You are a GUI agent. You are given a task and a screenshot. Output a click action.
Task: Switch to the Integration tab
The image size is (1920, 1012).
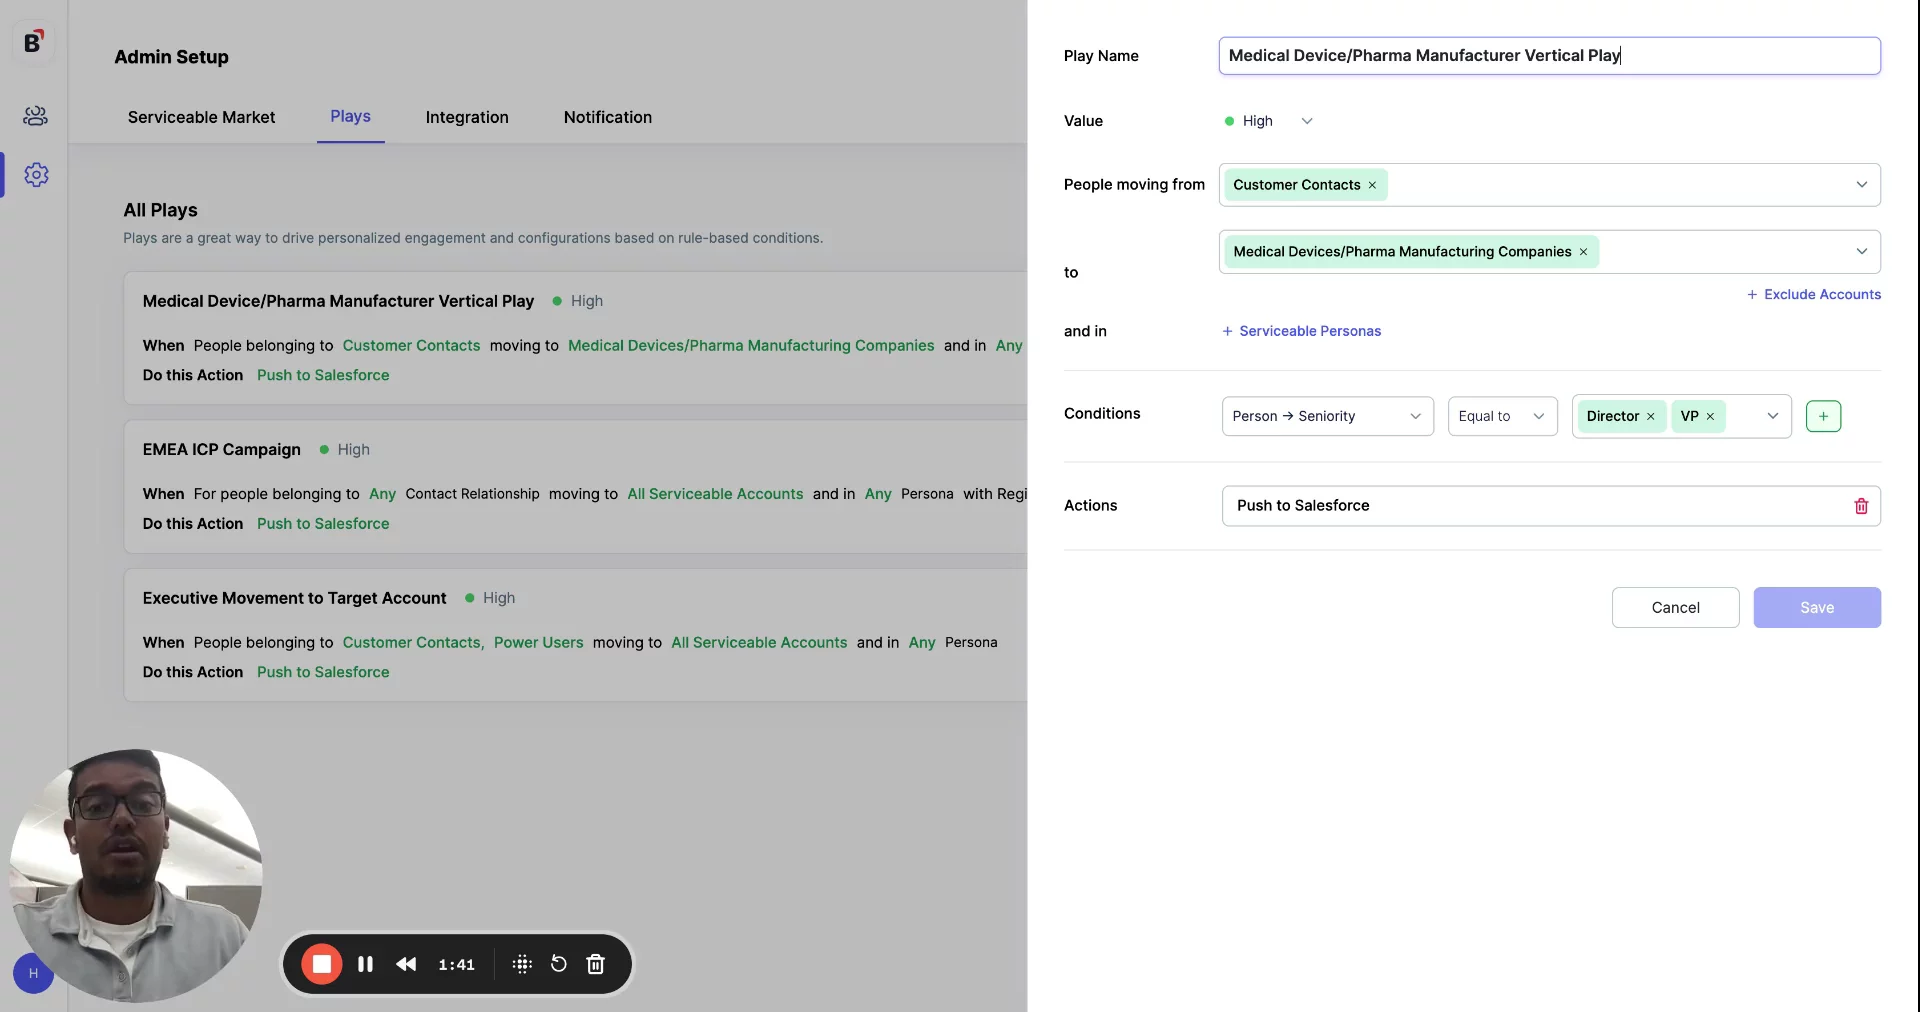point(466,117)
